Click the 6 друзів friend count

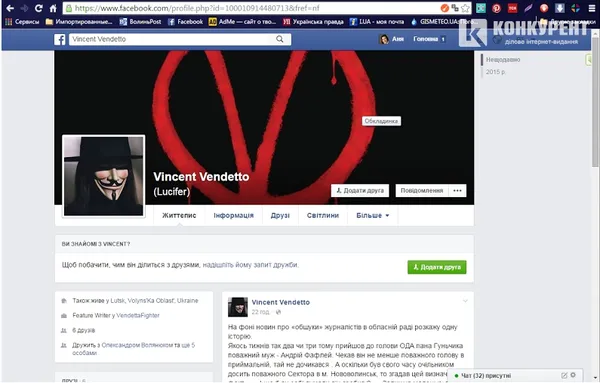click(x=84, y=330)
